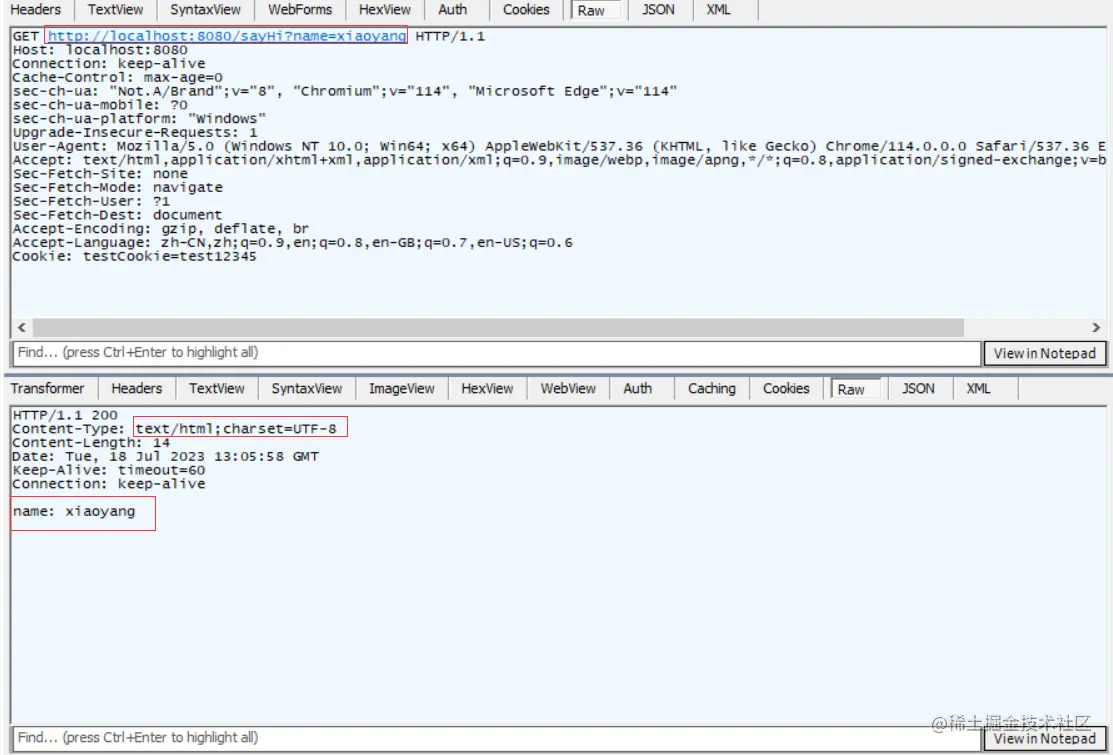Switch to the response XML tab

pyautogui.click(x=978, y=389)
